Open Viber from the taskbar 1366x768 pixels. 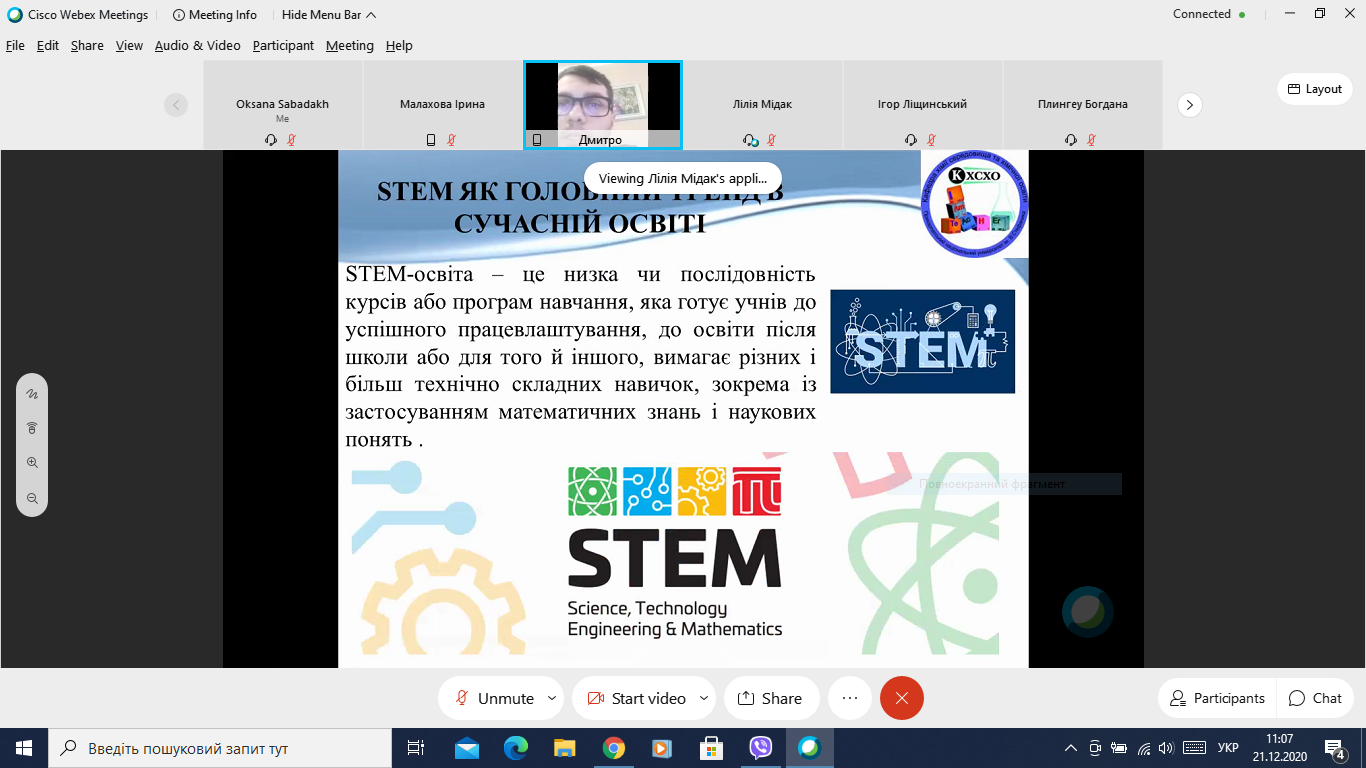click(761, 748)
